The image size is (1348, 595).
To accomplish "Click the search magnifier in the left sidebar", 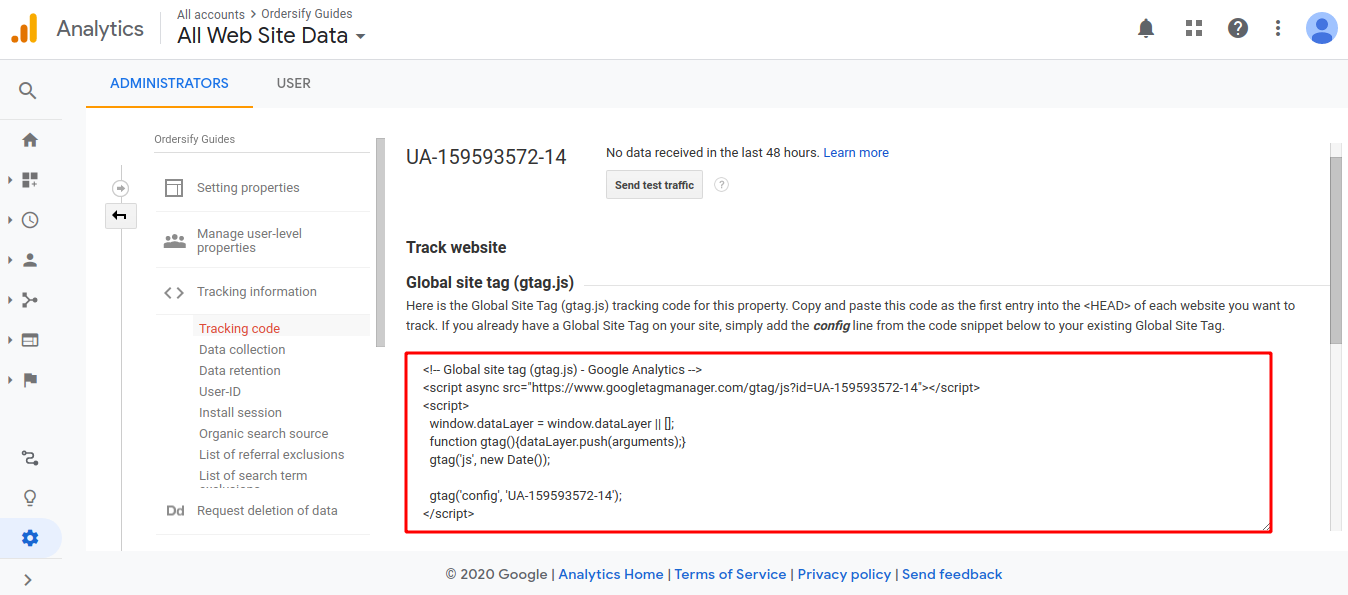I will (x=28, y=91).
